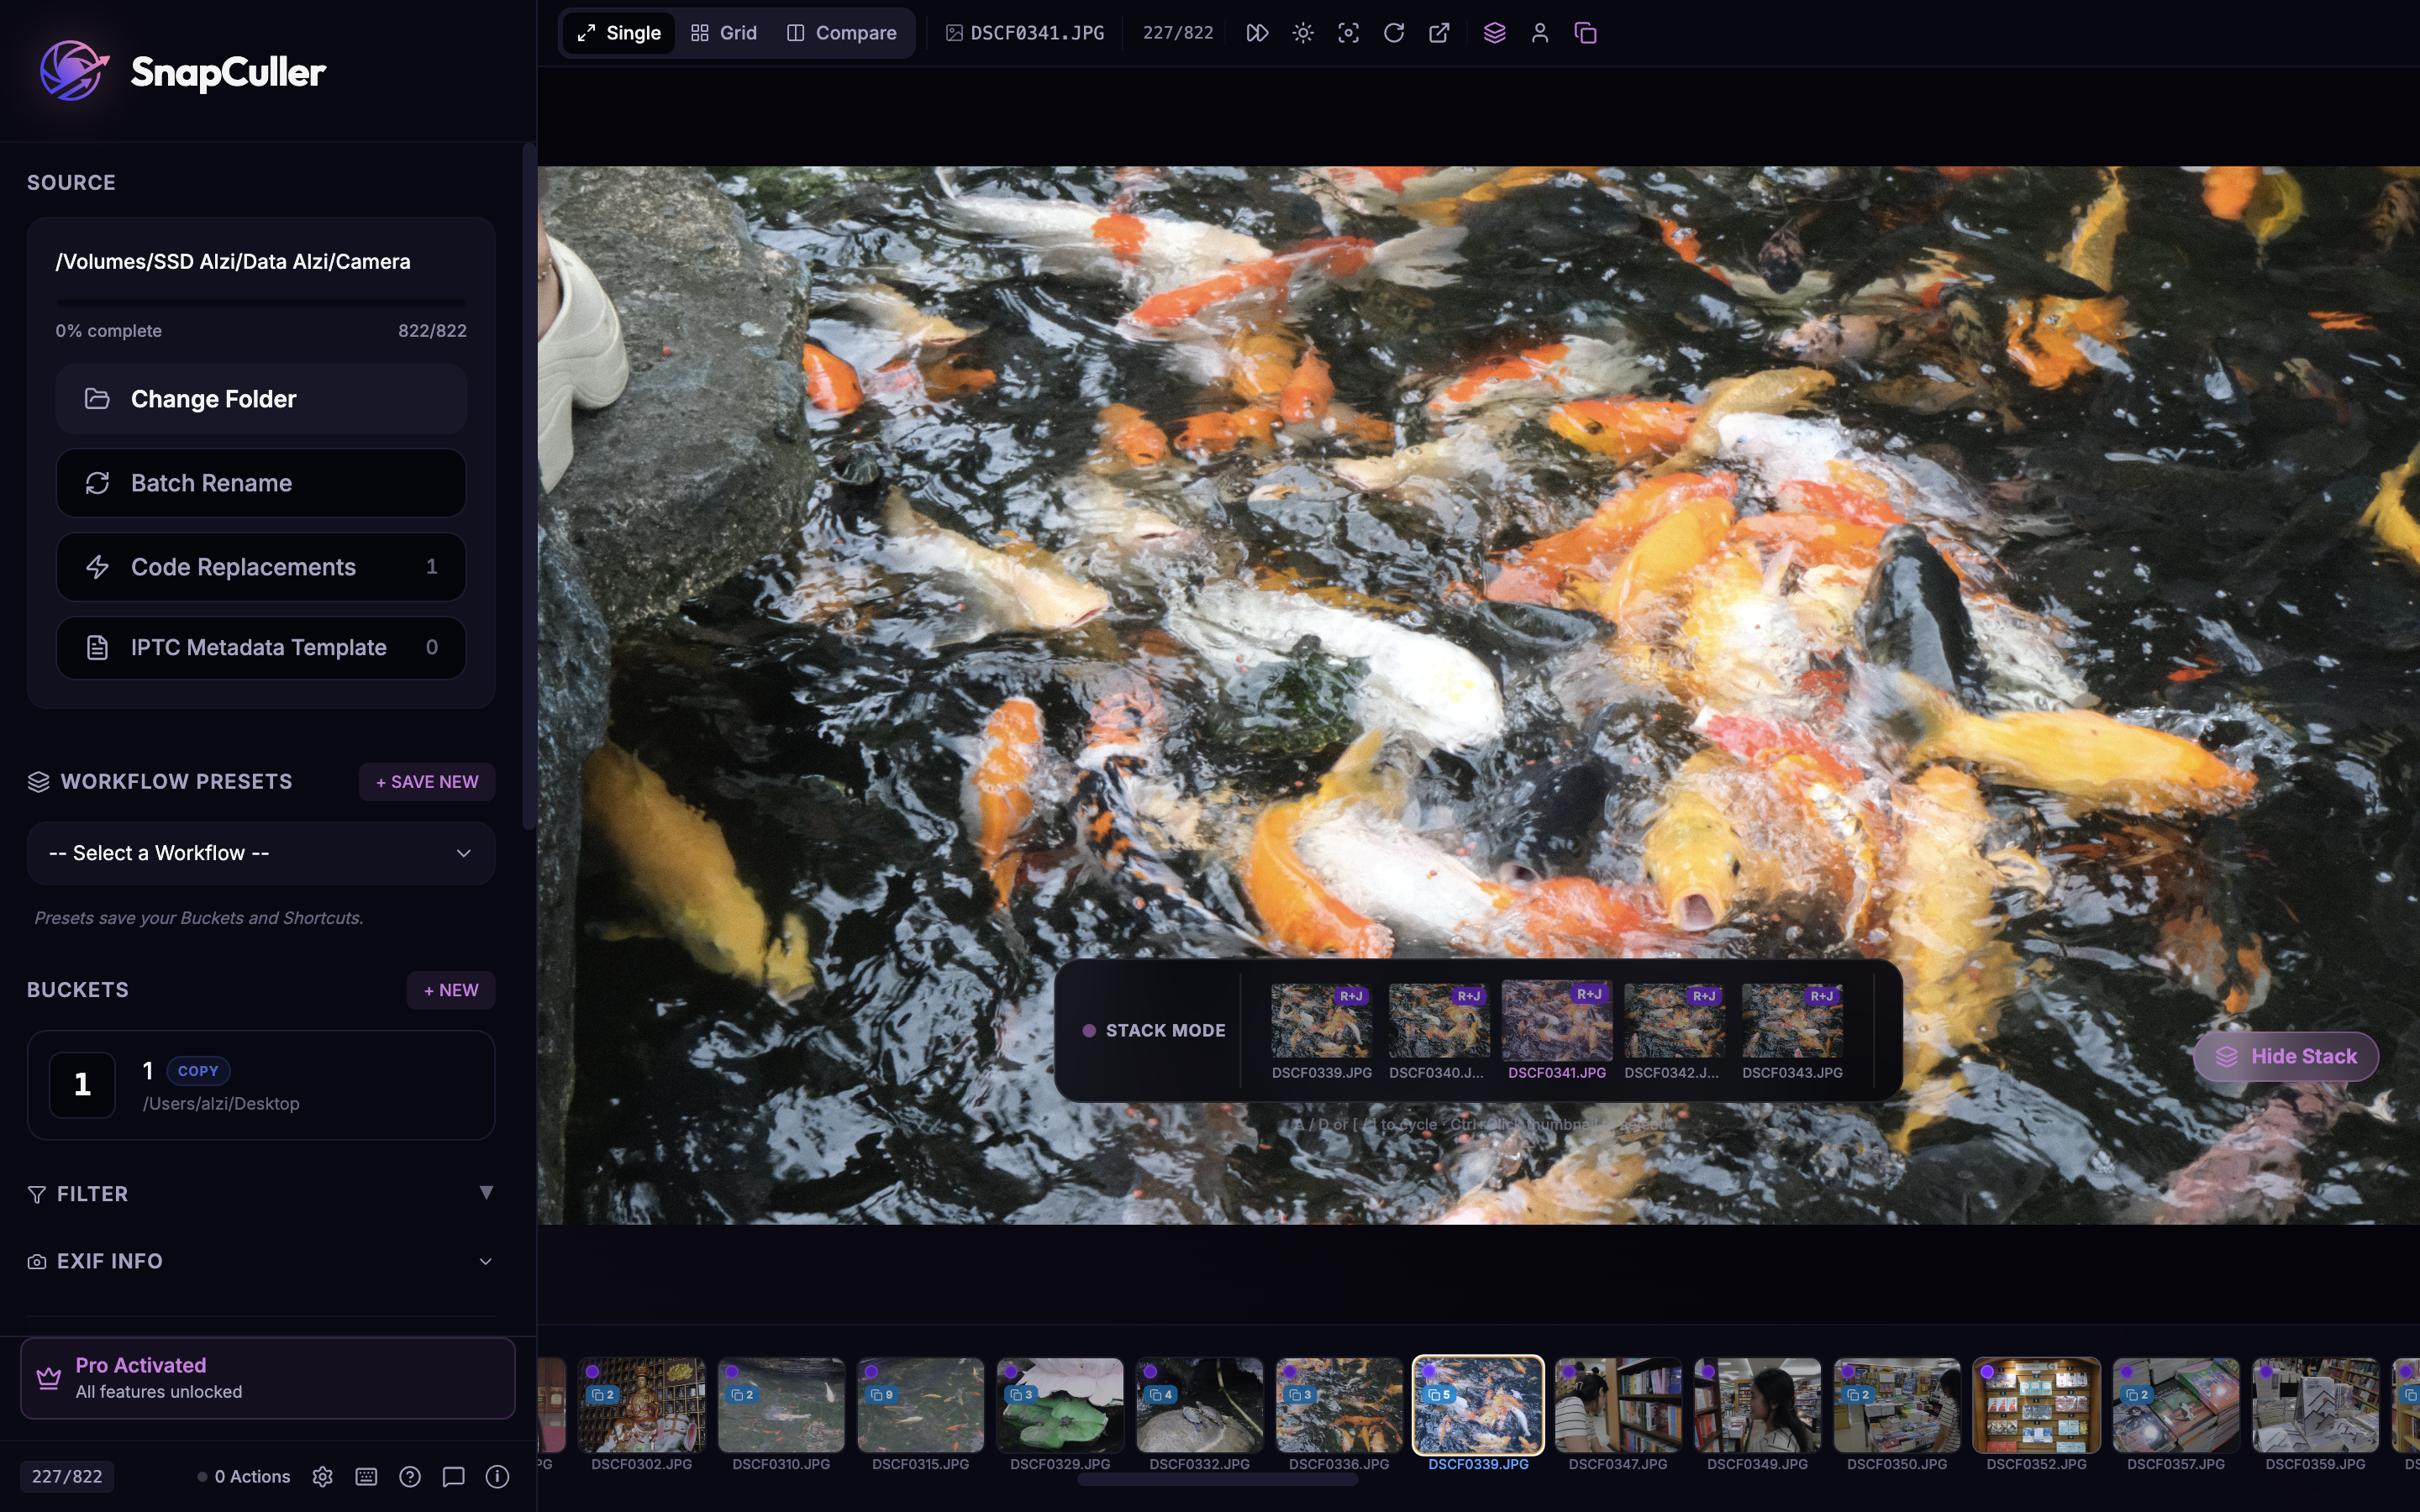Select DSCF0336.JPG filmstrip thumbnail

(1339, 1405)
